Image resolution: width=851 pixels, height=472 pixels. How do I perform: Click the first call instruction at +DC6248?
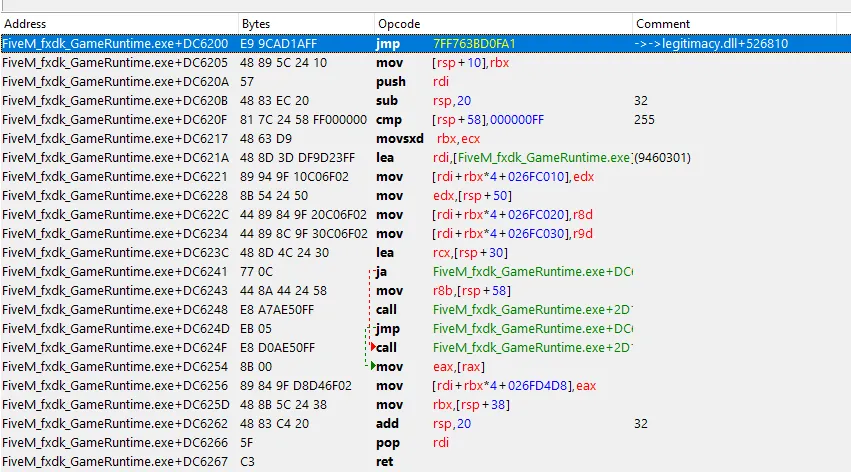pyautogui.click(x=386, y=309)
